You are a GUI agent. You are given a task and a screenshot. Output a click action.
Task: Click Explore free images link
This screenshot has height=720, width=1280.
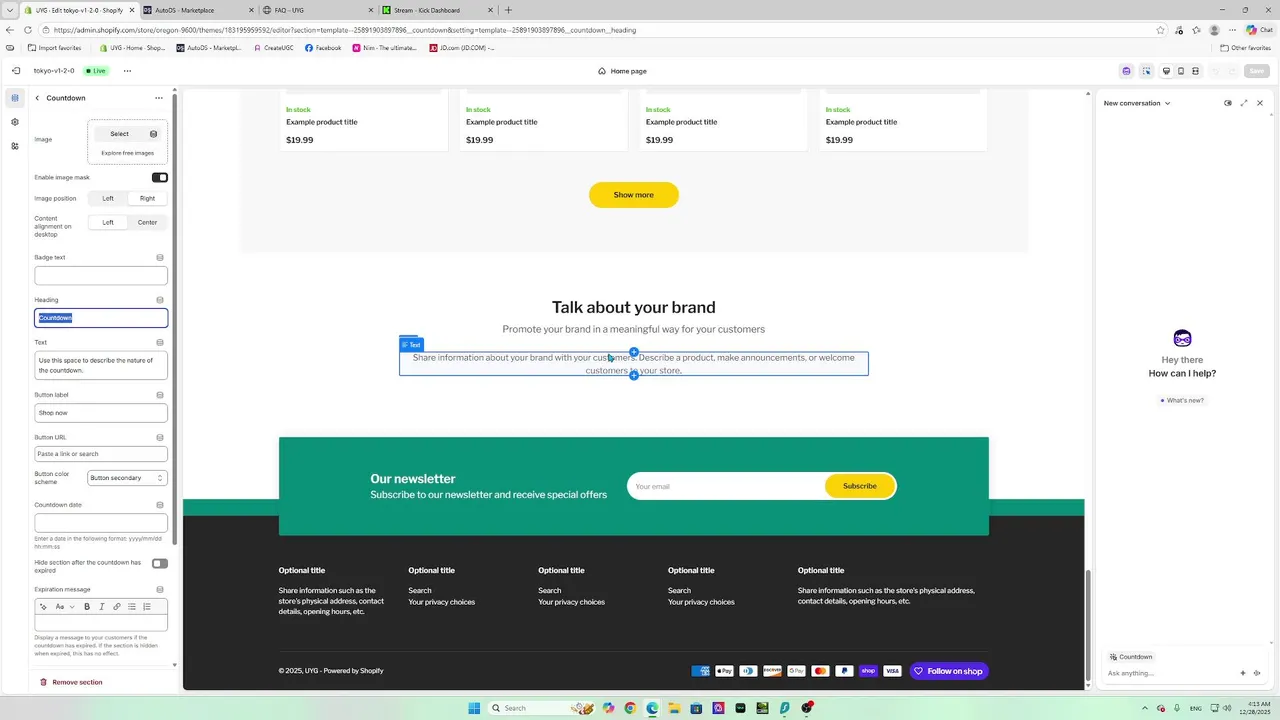(x=127, y=153)
